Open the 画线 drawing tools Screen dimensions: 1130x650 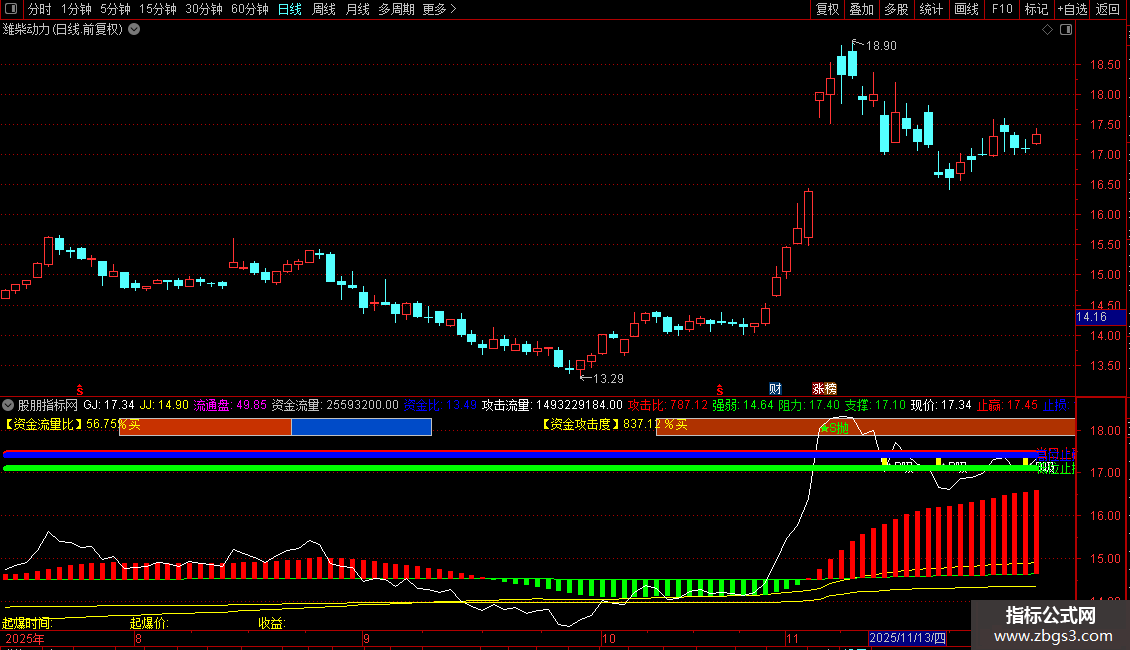[966, 9]
